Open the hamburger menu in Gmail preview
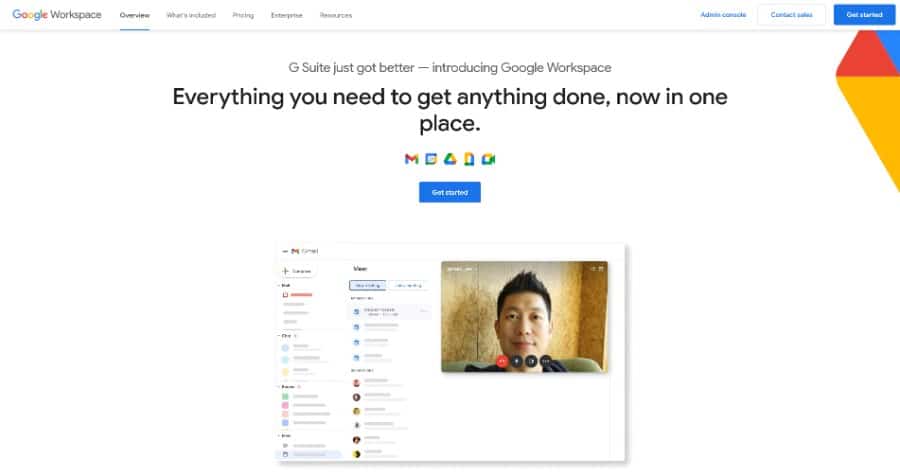Screen dimensions: 900x476 tap(285, 251)
